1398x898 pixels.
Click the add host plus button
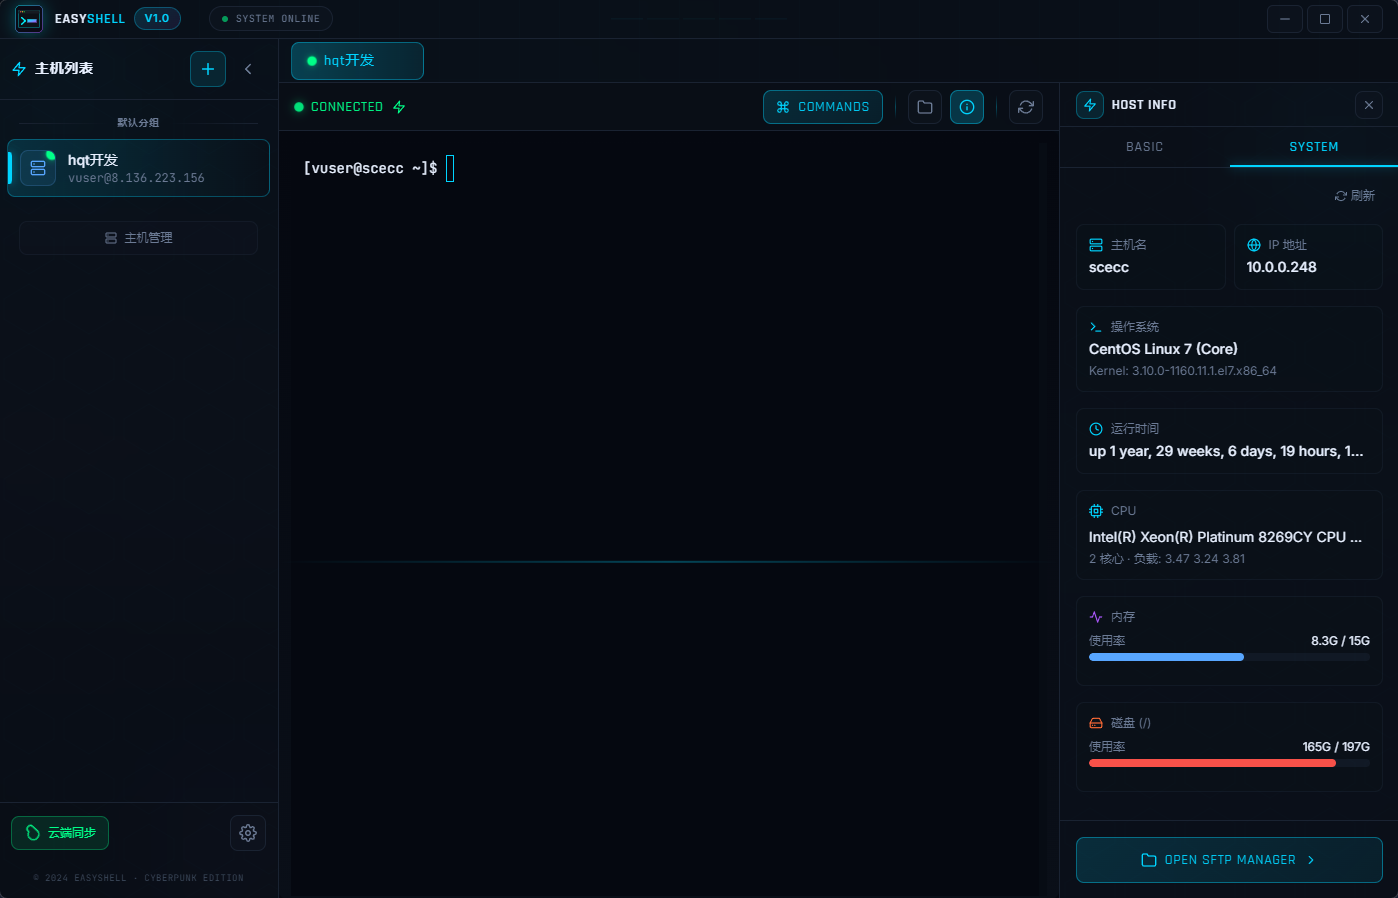[208, 69]
